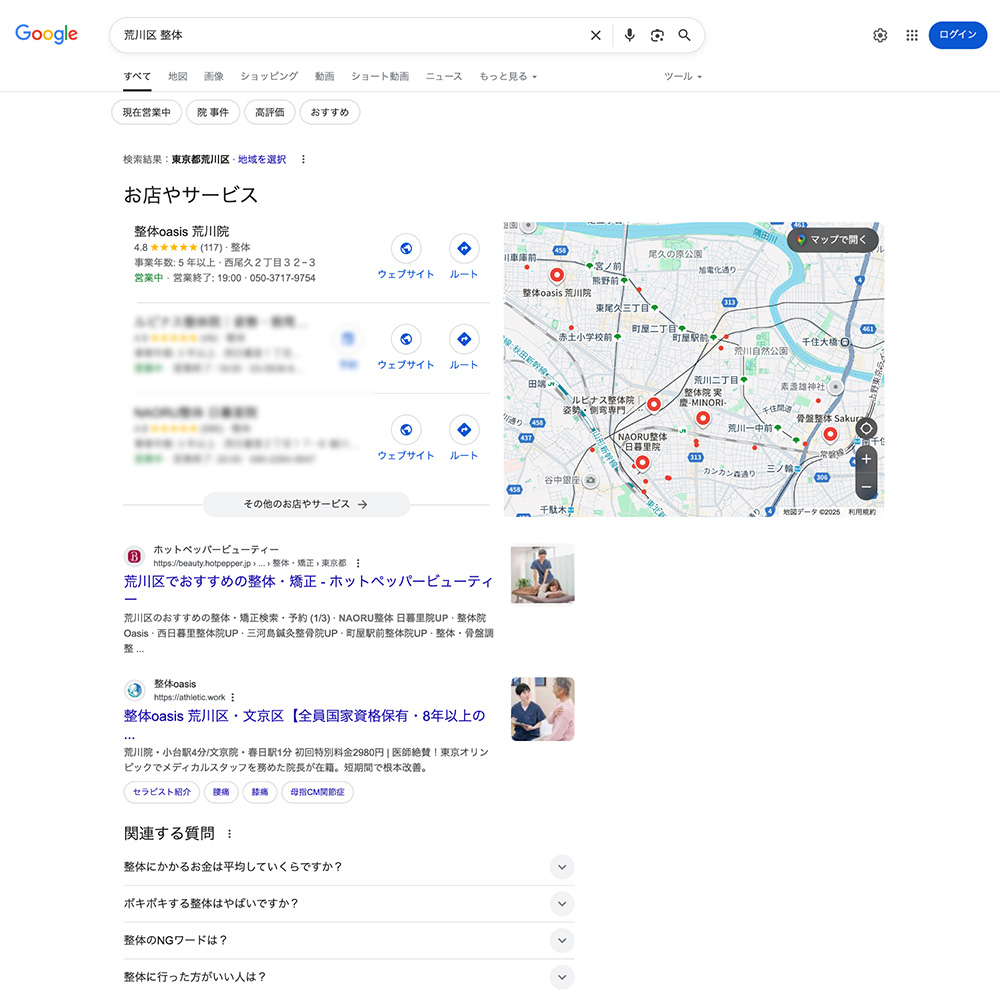This screenshot has height=1000, width=1000.
Task: Click ホットペッパービューティー site favicon
Action: pyautogui.click(x=135, y=557)
